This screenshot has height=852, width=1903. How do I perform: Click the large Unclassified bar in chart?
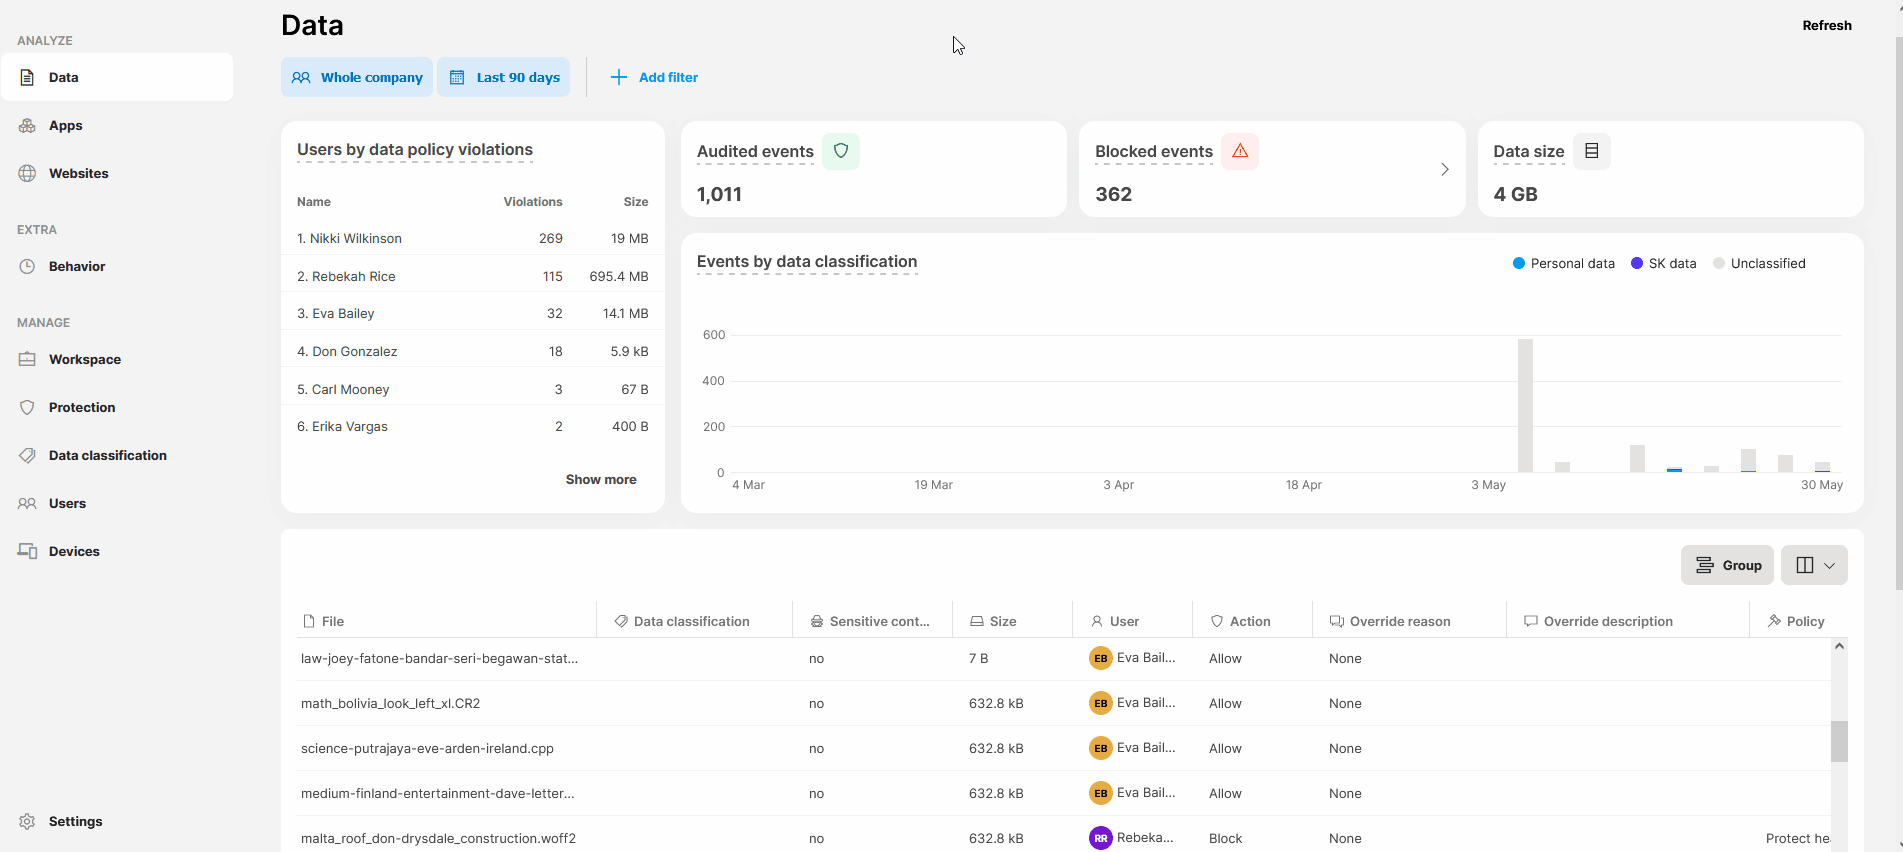click(1525, 405)
